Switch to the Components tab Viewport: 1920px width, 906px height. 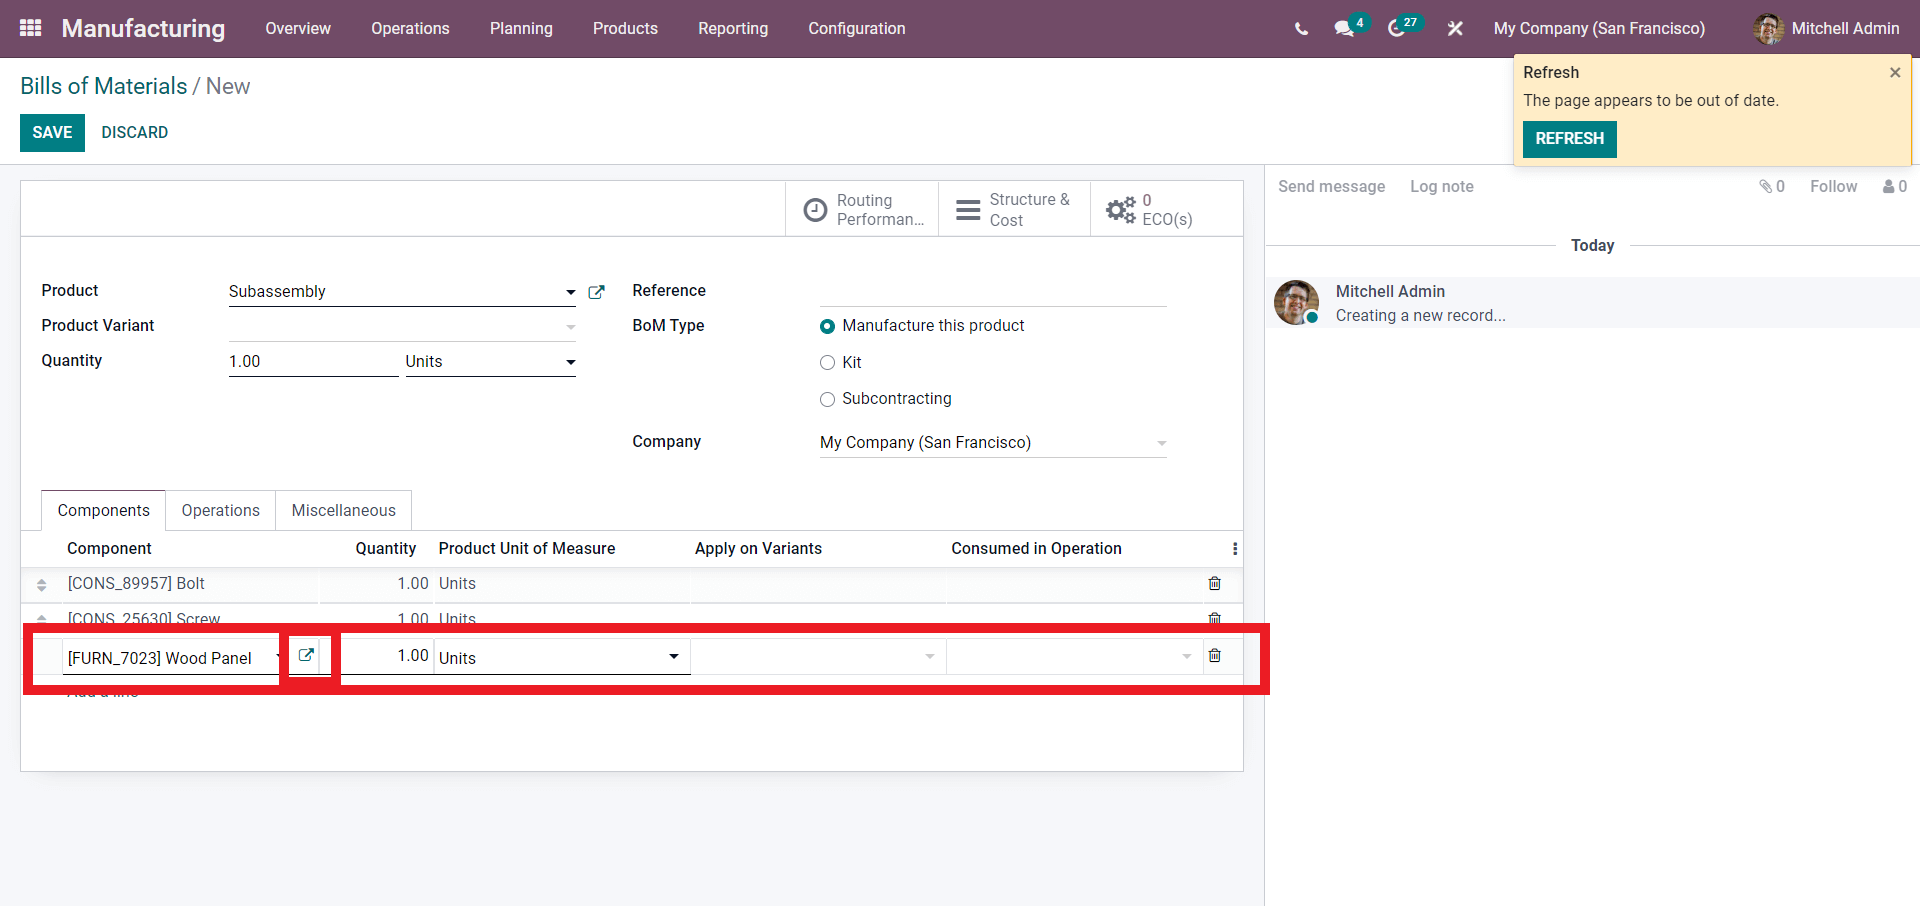(x=103, y=510)
